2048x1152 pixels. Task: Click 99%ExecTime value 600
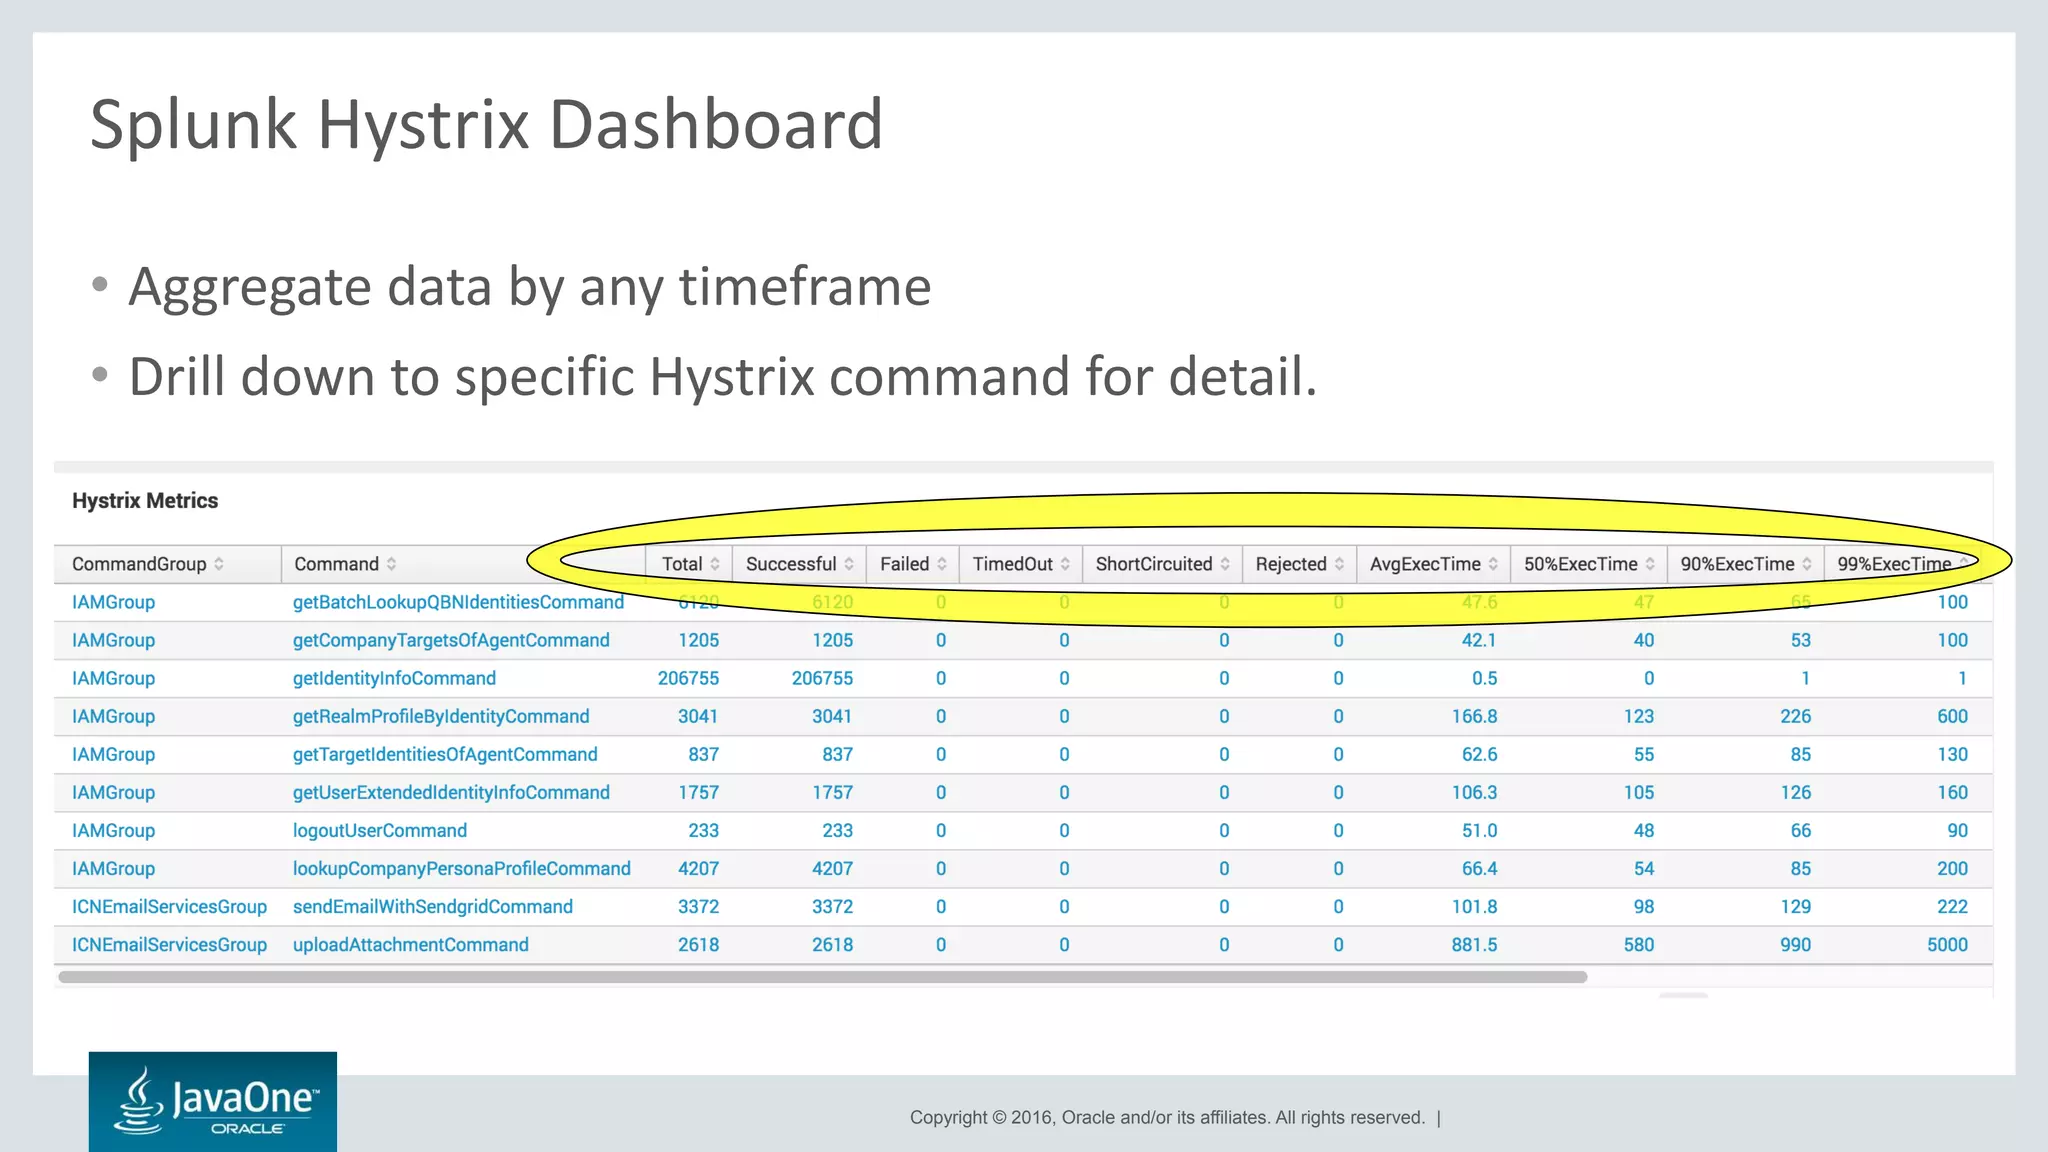click(x=1952, y=716)
